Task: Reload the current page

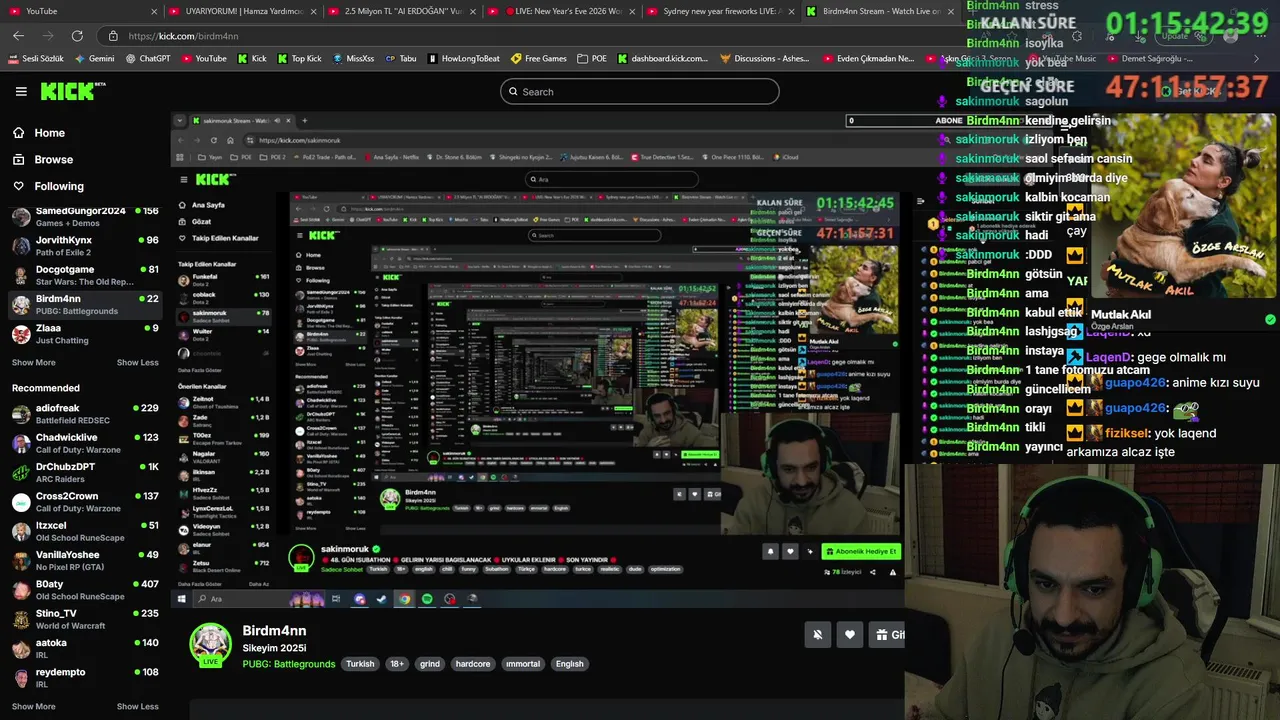Action: pos(77,36)
